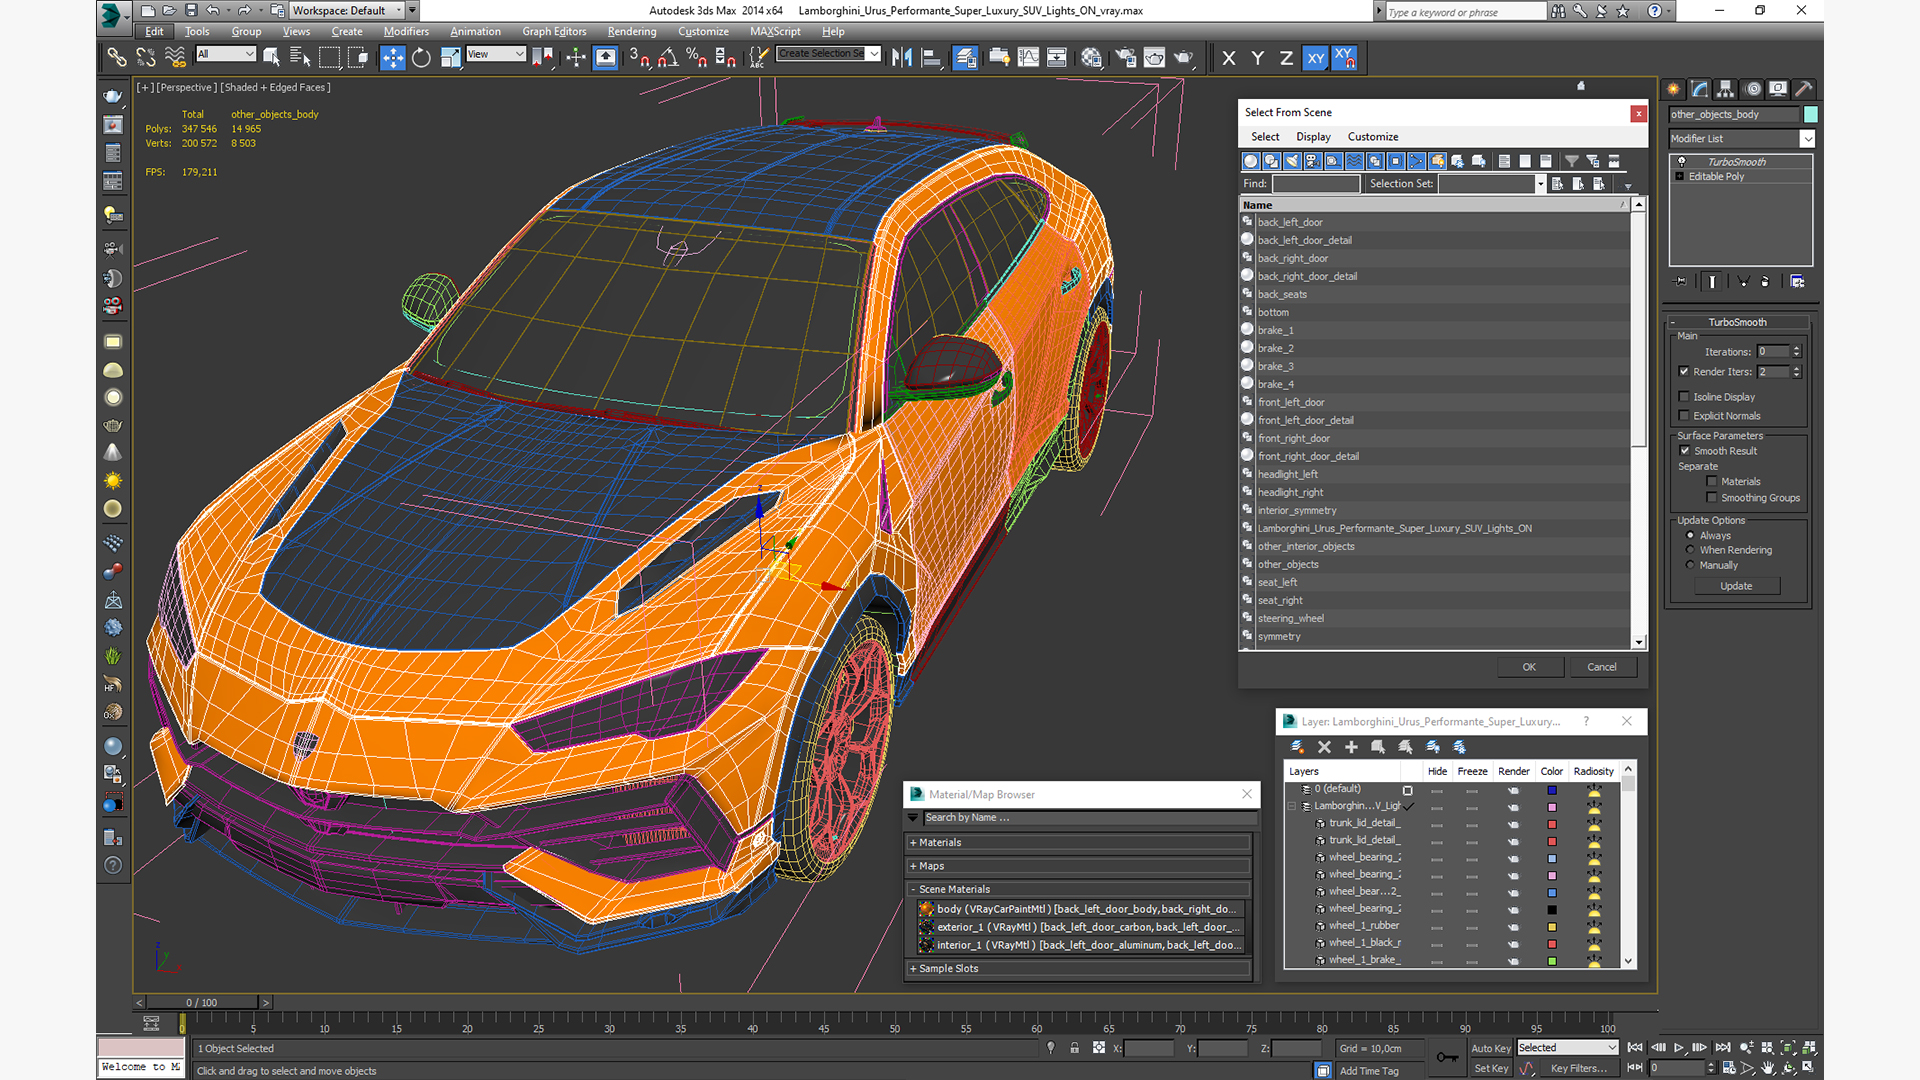
Task: Activate the Select and Uniform Scale tool
Action: [x=451, y=57]
